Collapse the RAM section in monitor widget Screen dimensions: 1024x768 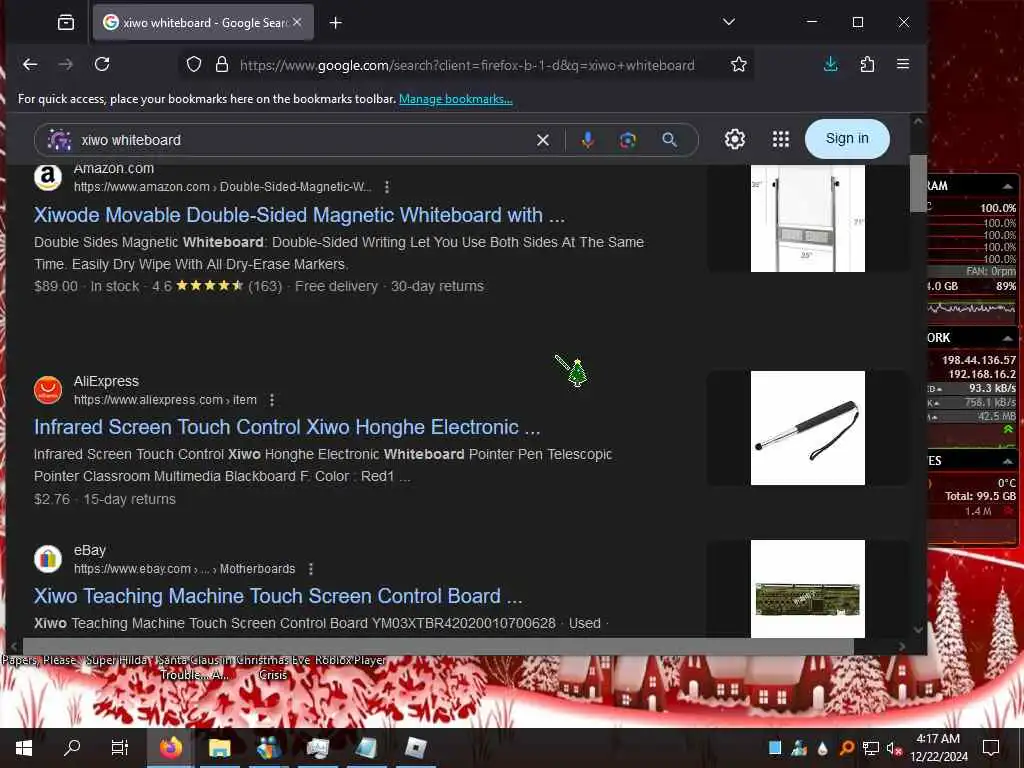pos(1008,186)
